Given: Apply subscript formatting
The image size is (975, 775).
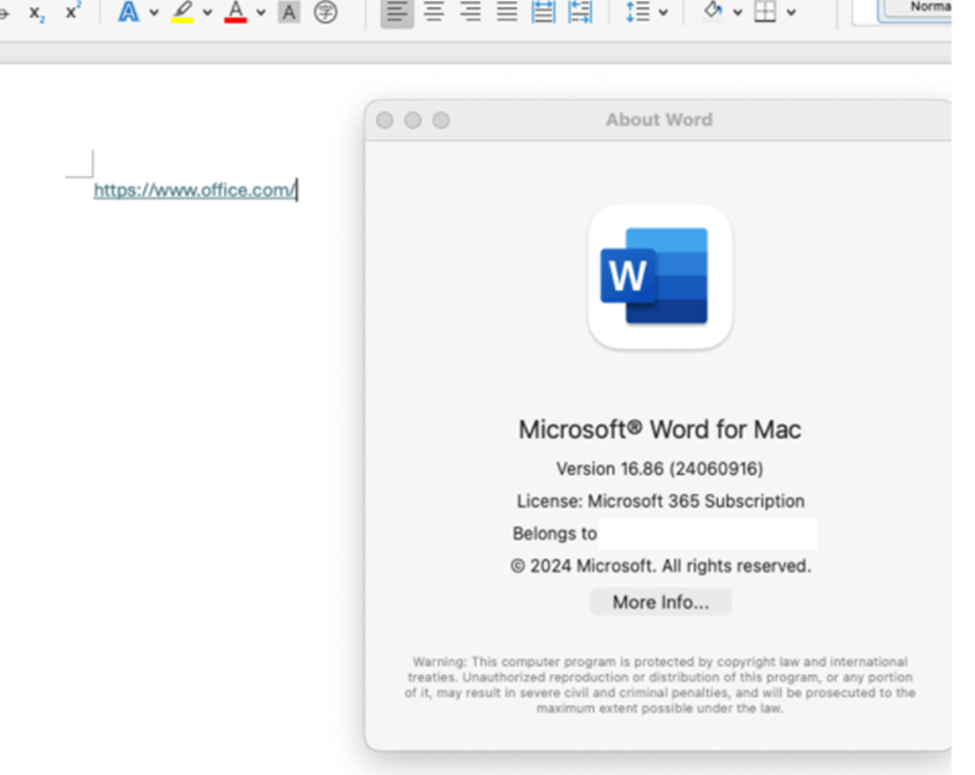Looking at the screenshot, I should (x=37, y=12).
